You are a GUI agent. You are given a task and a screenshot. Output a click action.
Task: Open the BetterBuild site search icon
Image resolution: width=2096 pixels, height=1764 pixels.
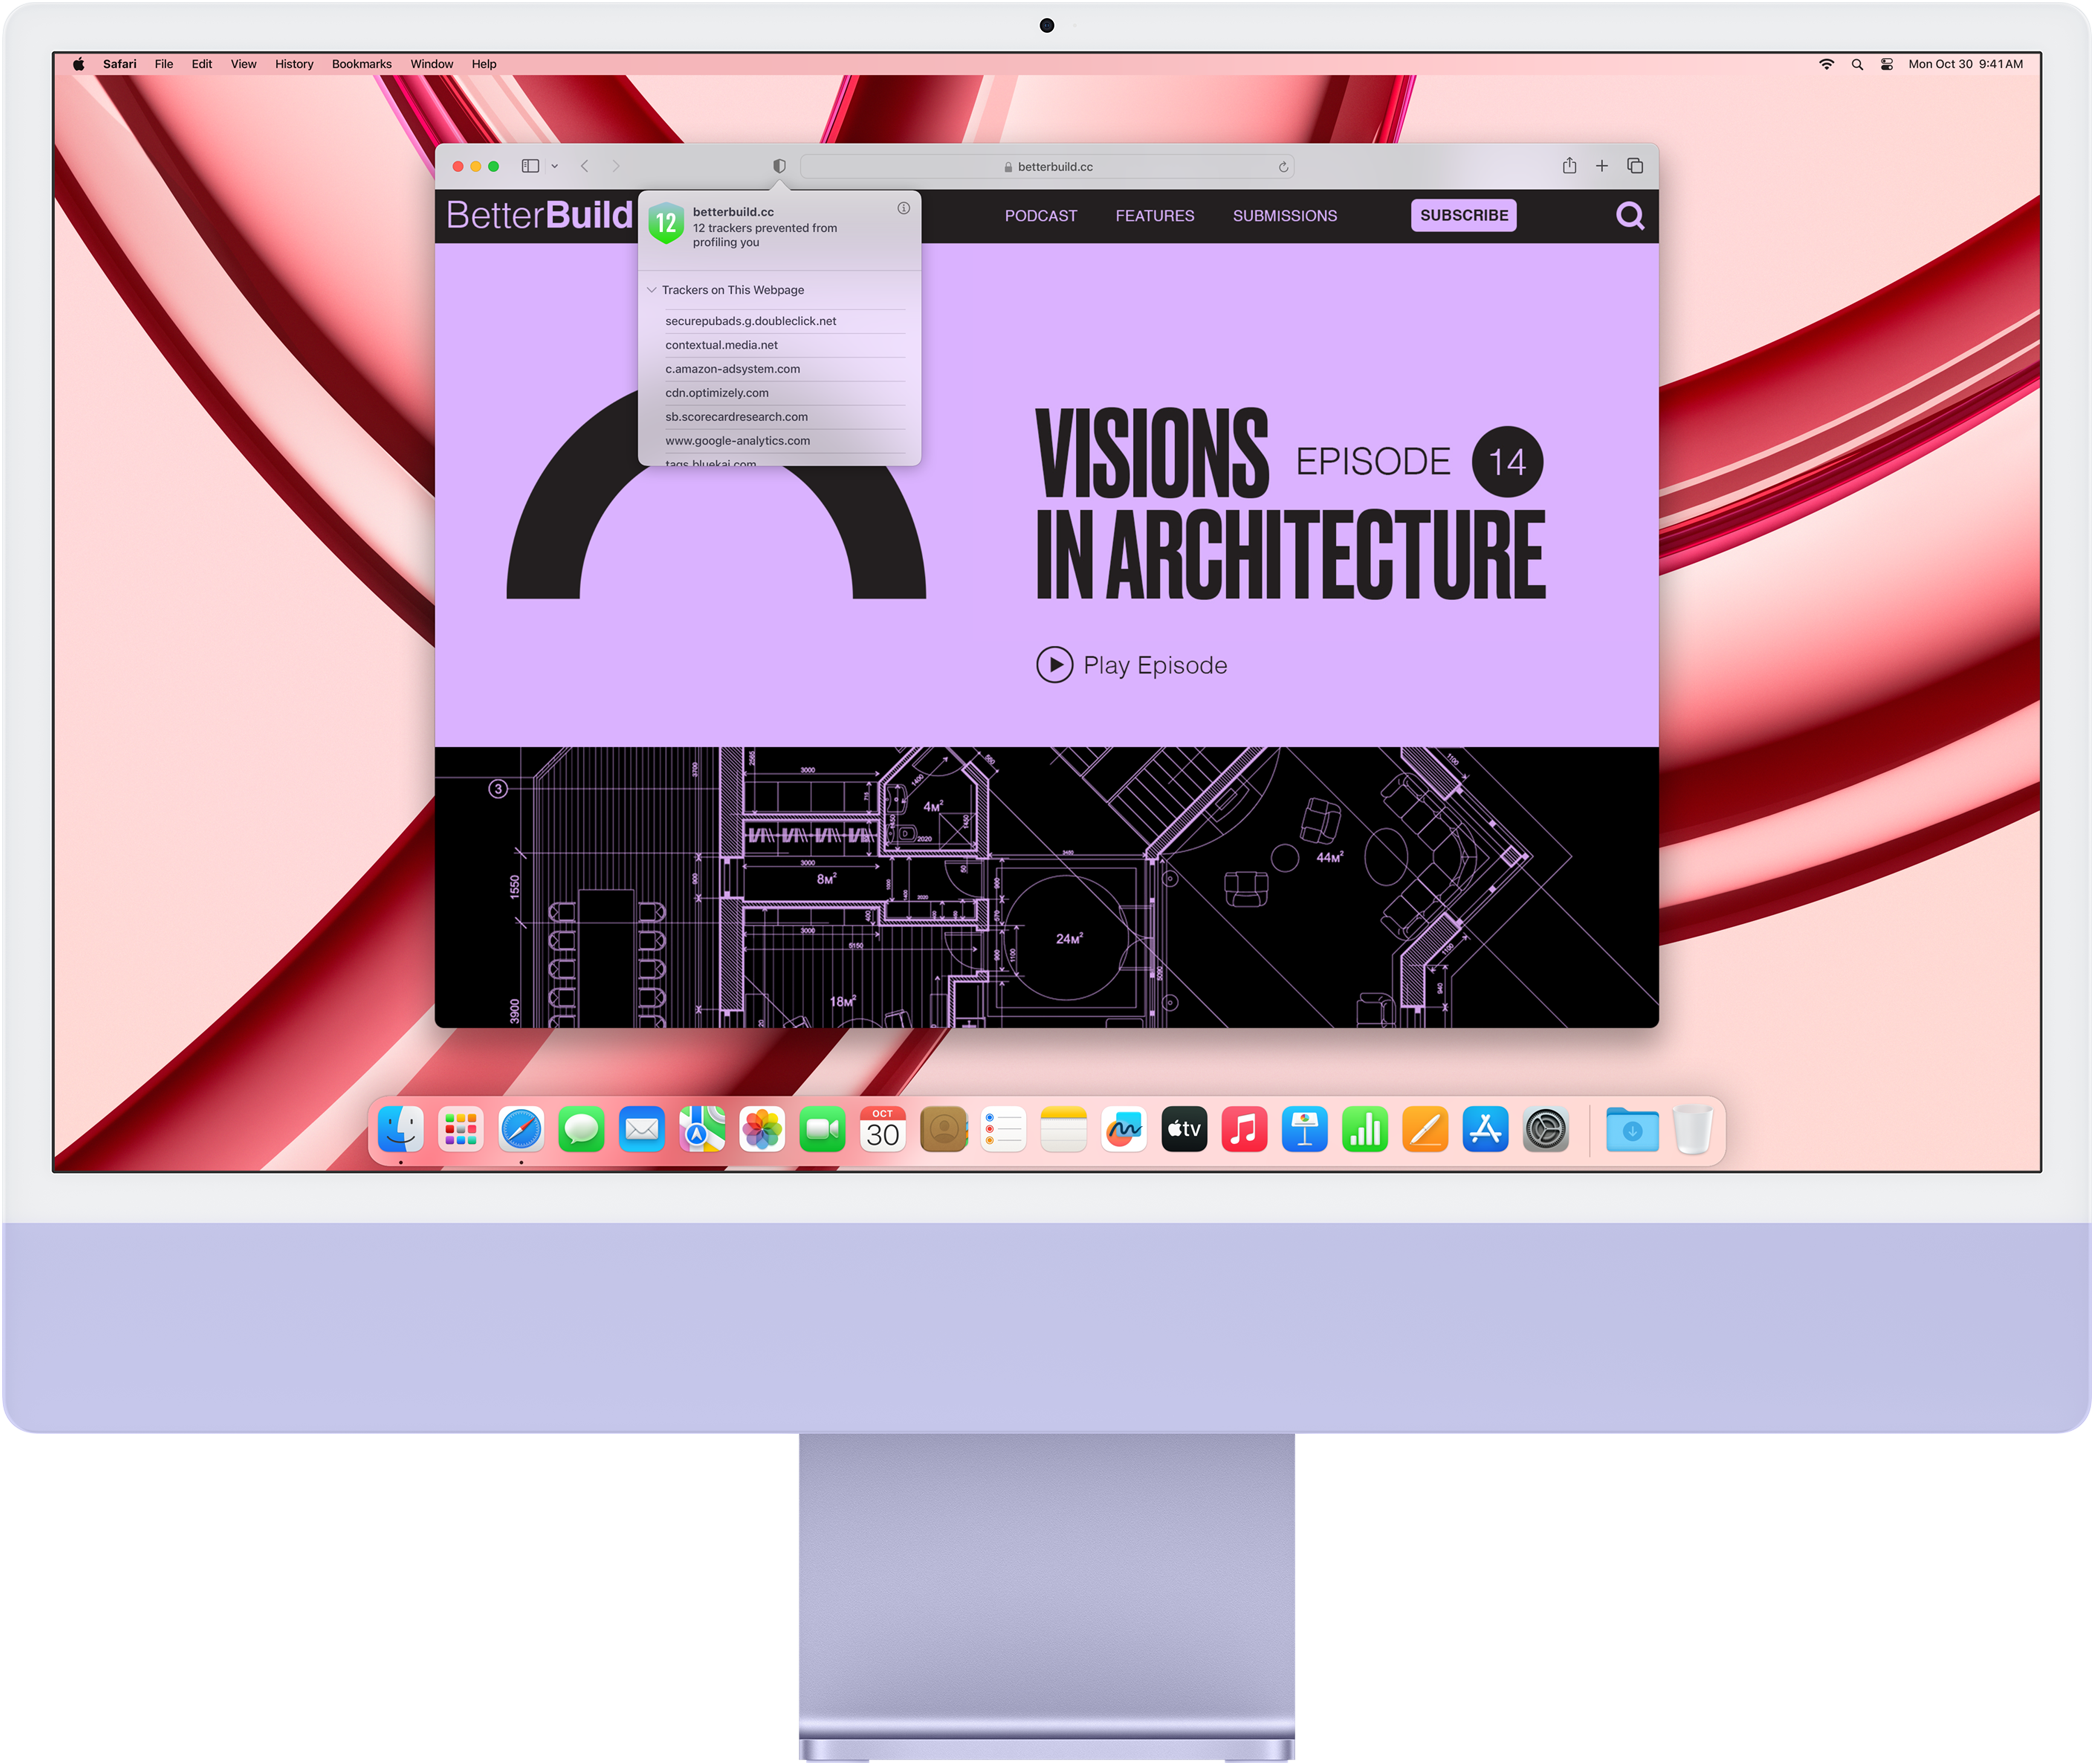pos(1630,215)
